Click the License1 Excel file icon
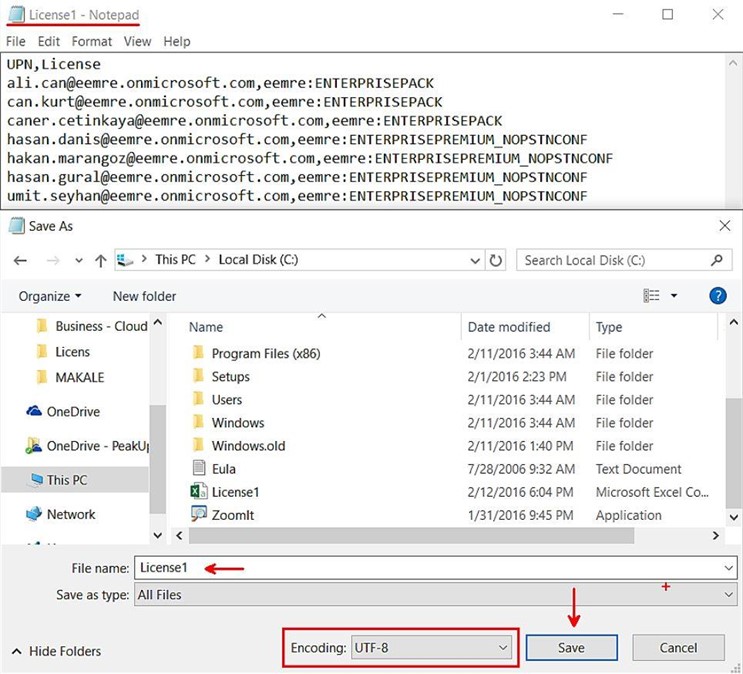Viewport: 743px width, 674px height. (199, 492)
